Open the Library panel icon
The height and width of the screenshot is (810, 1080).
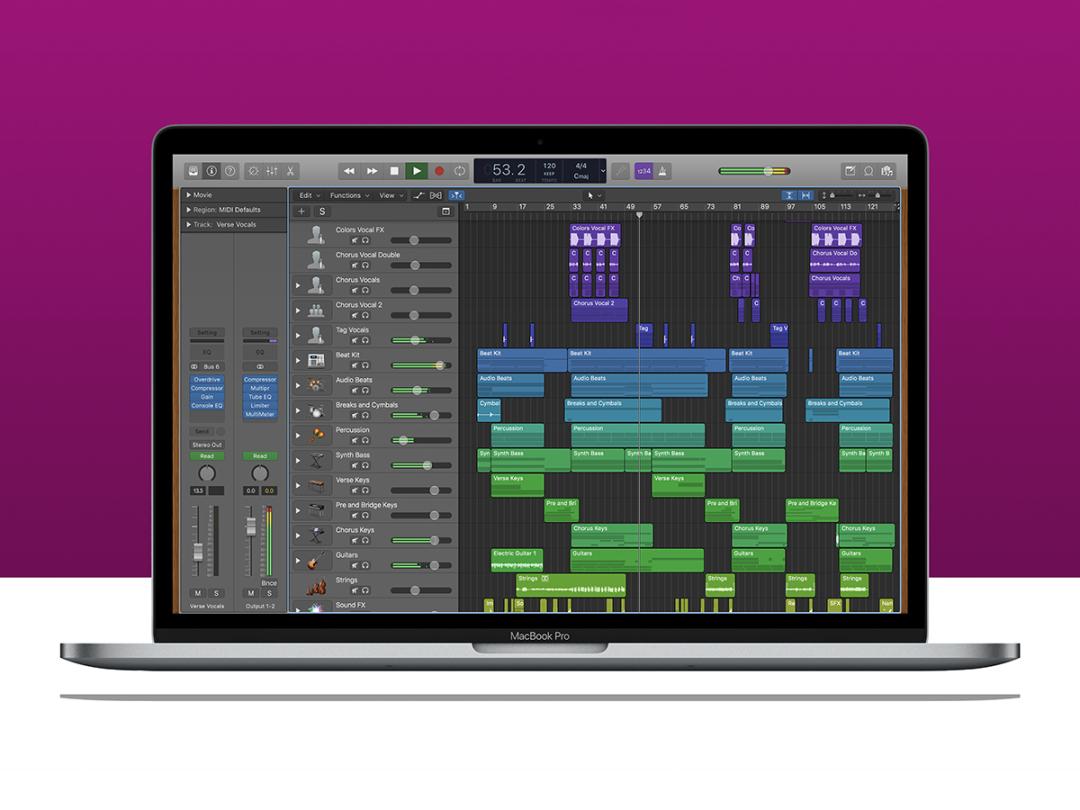point(193,171)
